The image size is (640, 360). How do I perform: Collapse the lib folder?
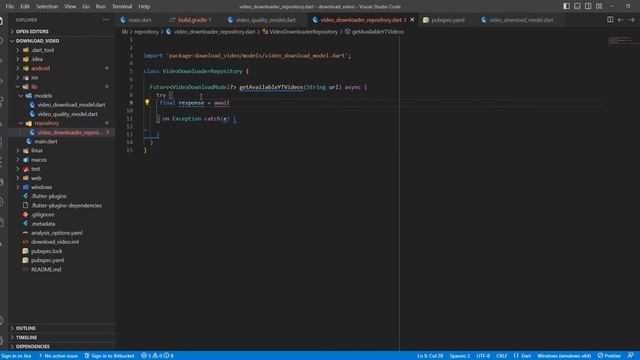34,87
